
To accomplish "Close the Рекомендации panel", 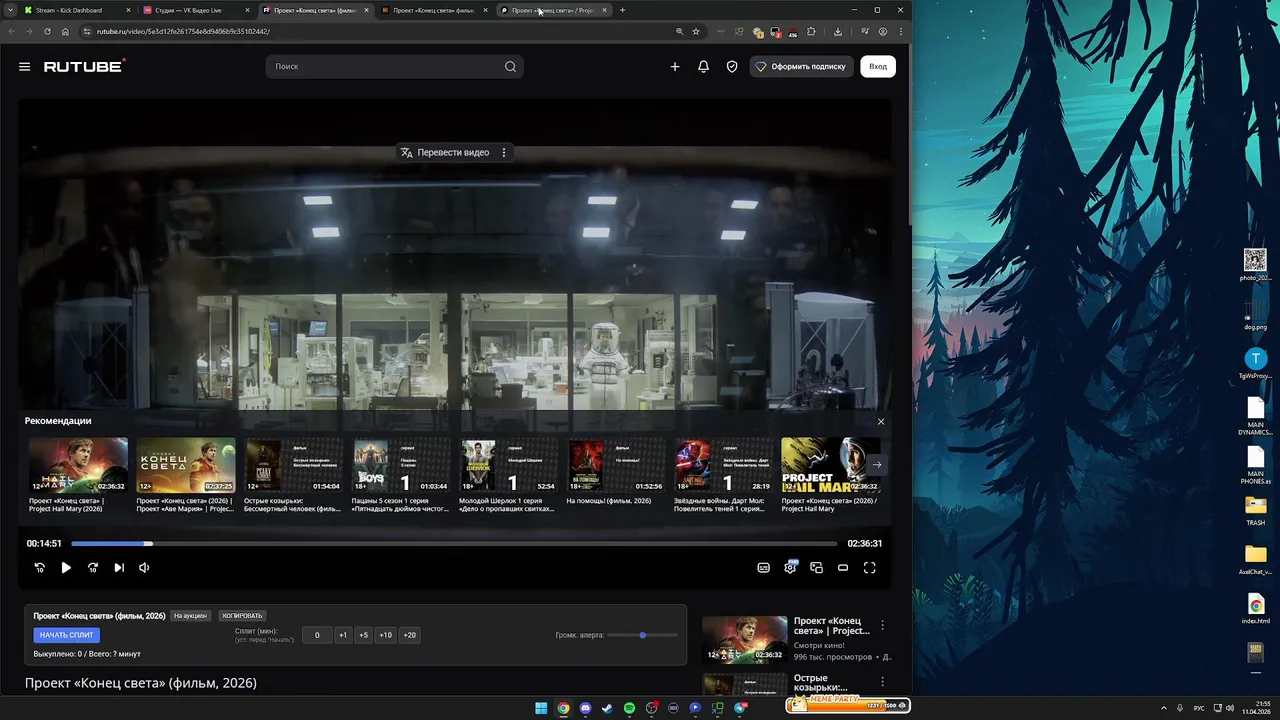I will point(881,421).
